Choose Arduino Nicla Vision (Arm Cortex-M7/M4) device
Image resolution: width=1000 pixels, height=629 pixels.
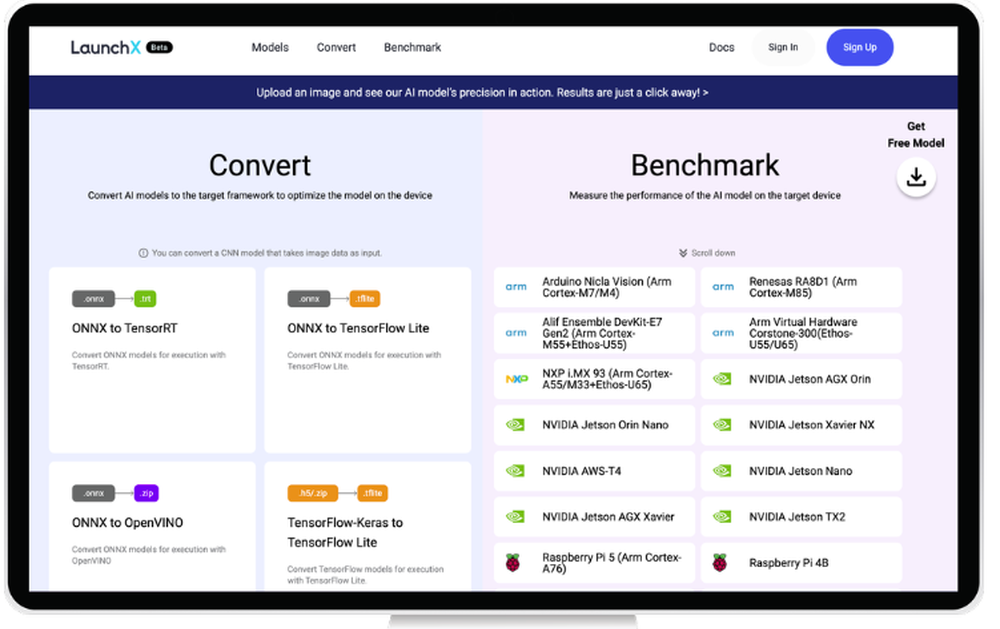tap(594, 287)
